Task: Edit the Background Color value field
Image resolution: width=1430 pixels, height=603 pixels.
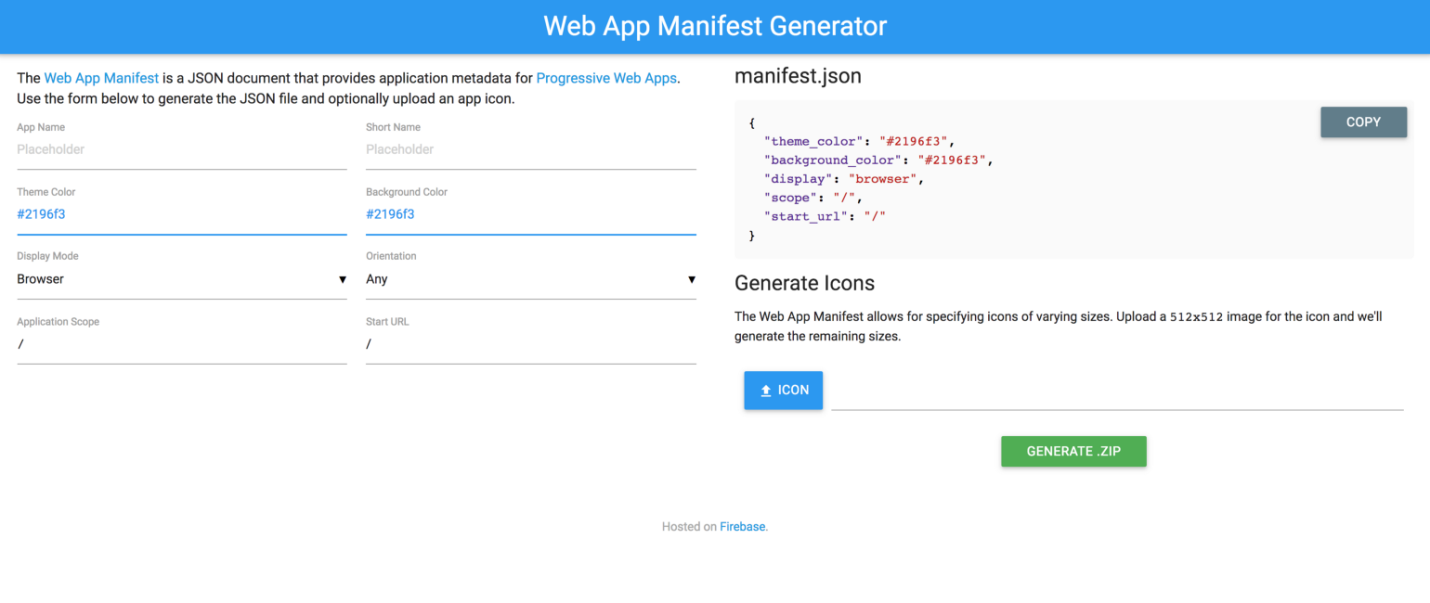Action: (530, 214)
